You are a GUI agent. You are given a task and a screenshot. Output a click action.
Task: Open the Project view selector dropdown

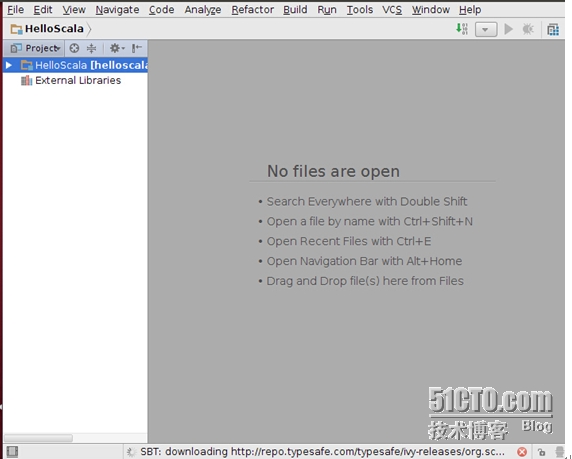pyautogui.click(x=35, y=48)
